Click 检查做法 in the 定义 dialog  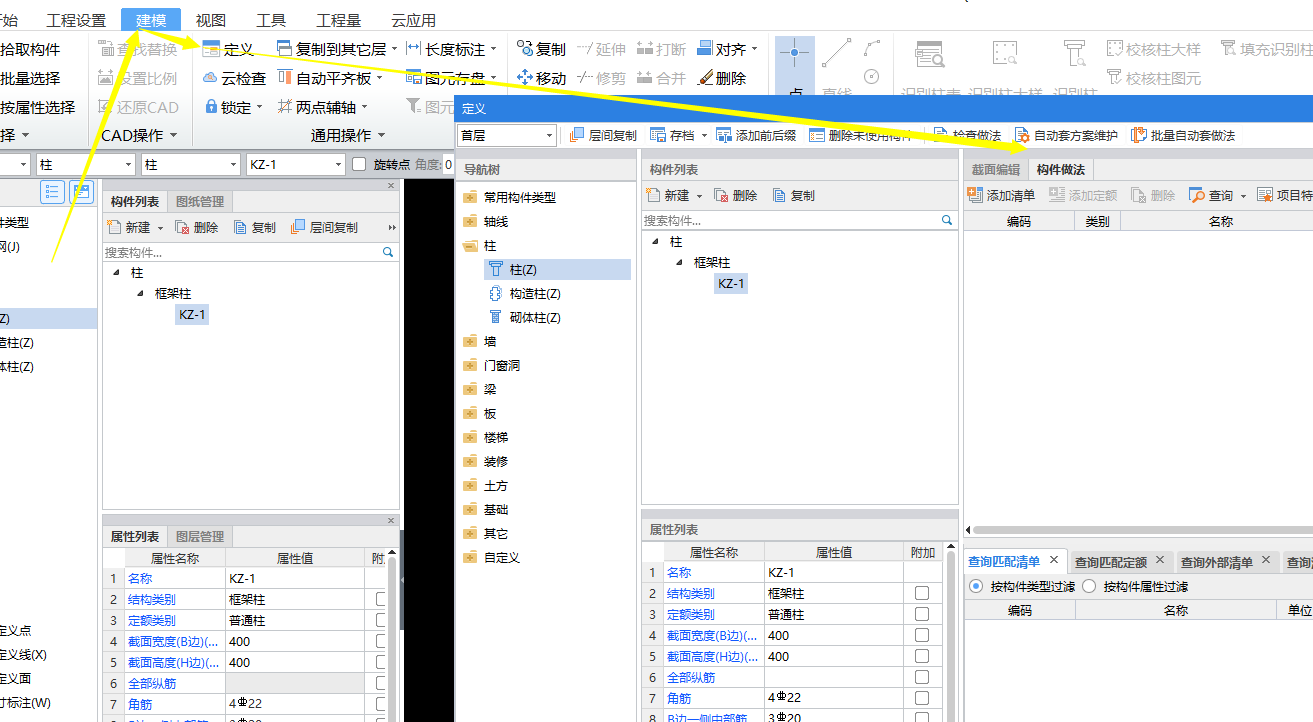coord(967,135)
